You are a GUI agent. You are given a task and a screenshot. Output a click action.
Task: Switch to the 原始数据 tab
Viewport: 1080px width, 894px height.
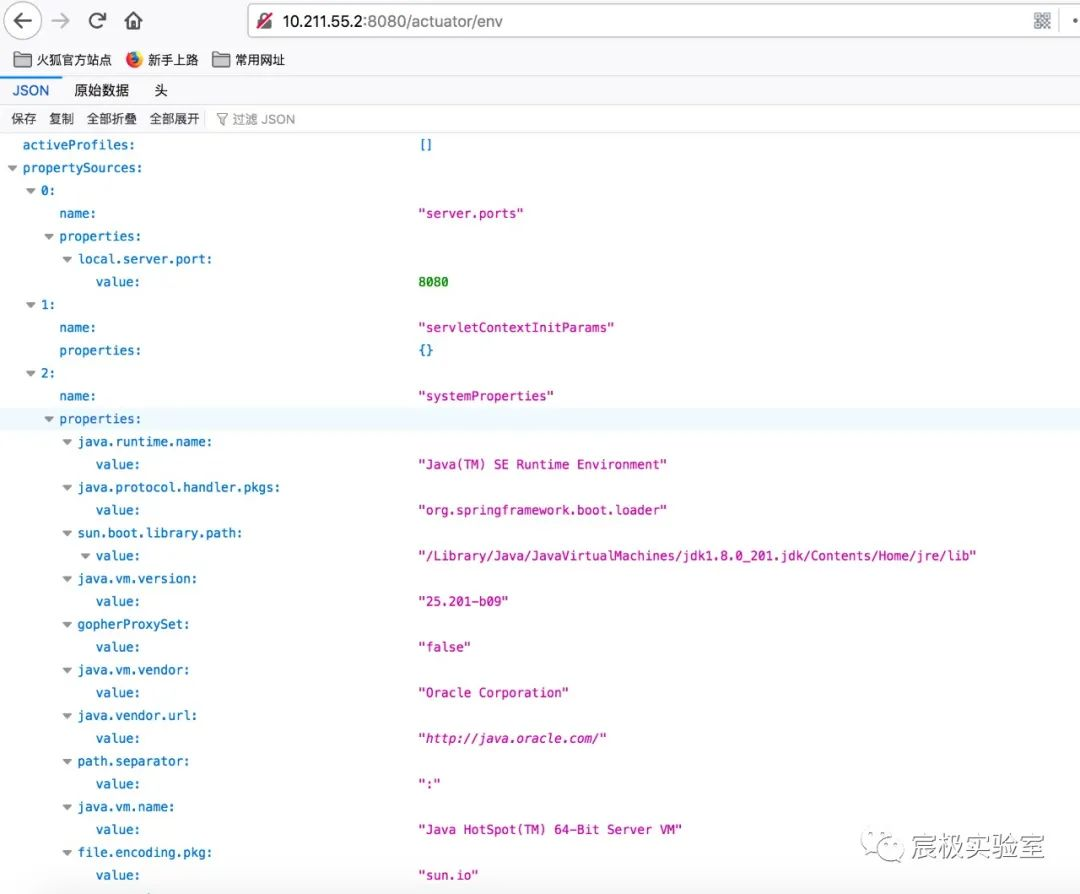(x=100, y=90)
